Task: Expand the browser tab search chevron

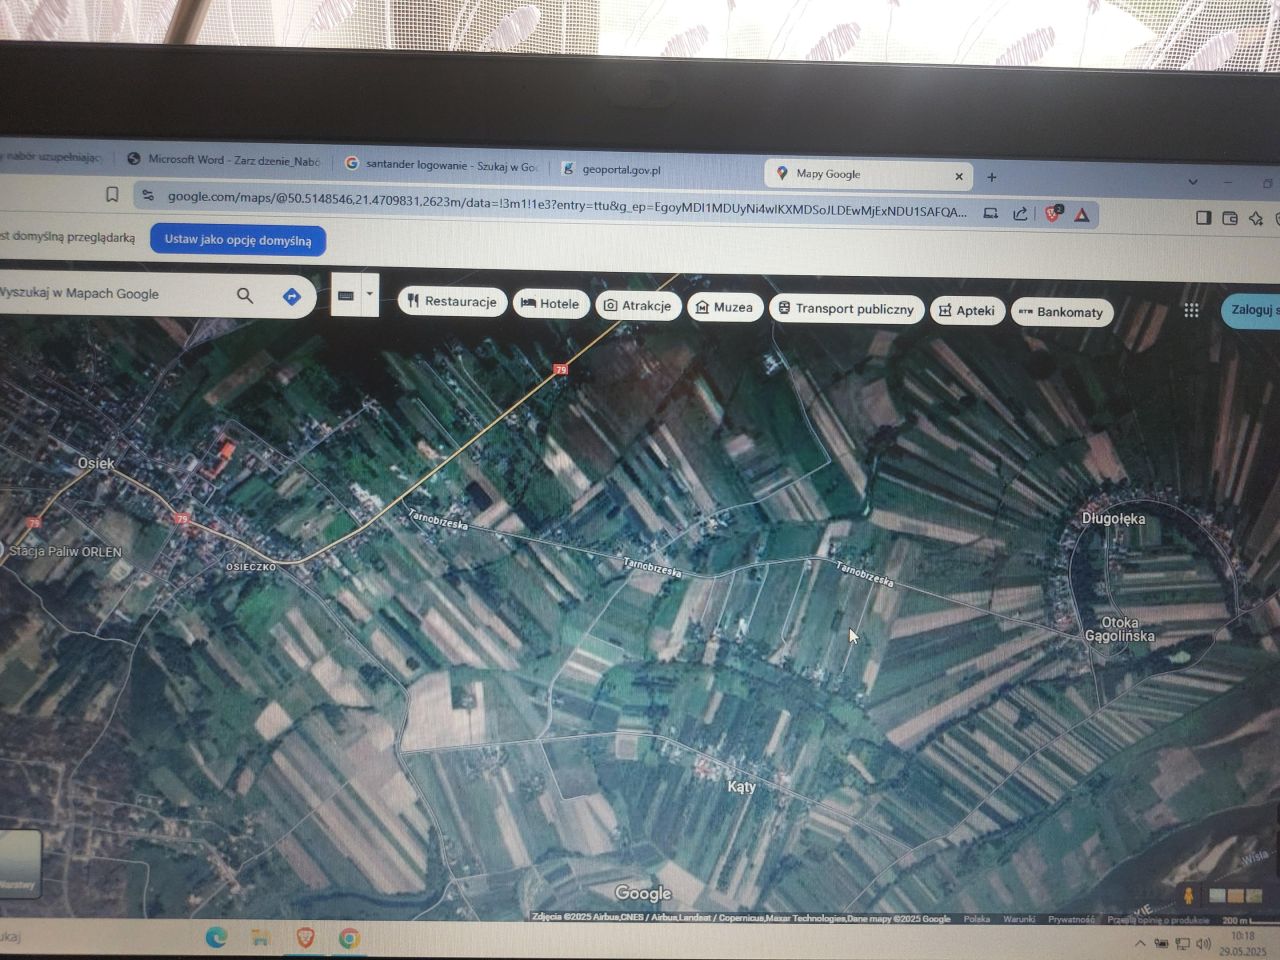Action: (1192, 181)
